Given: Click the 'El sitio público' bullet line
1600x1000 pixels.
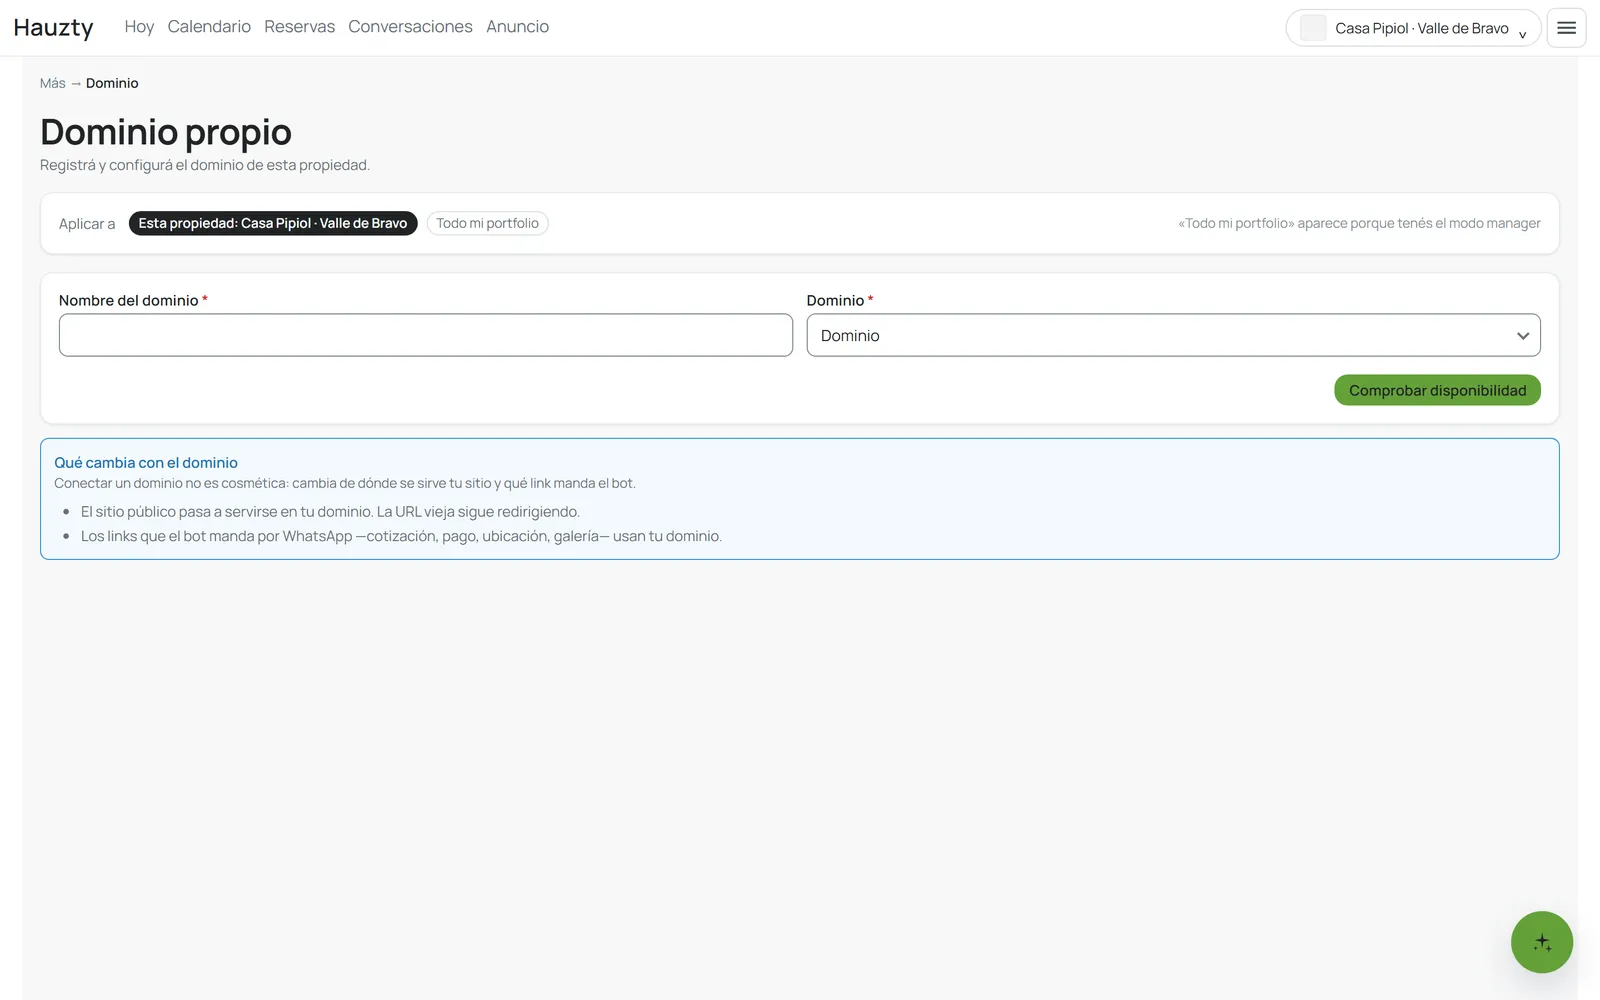Looking at the screenshot, I should tap(330, 511).
